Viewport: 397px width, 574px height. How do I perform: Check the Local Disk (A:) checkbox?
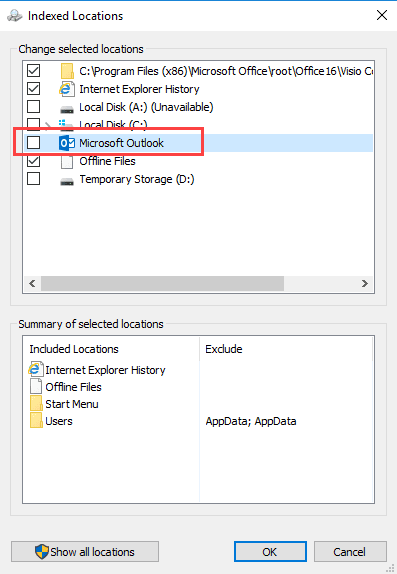[x=34, y=107]
